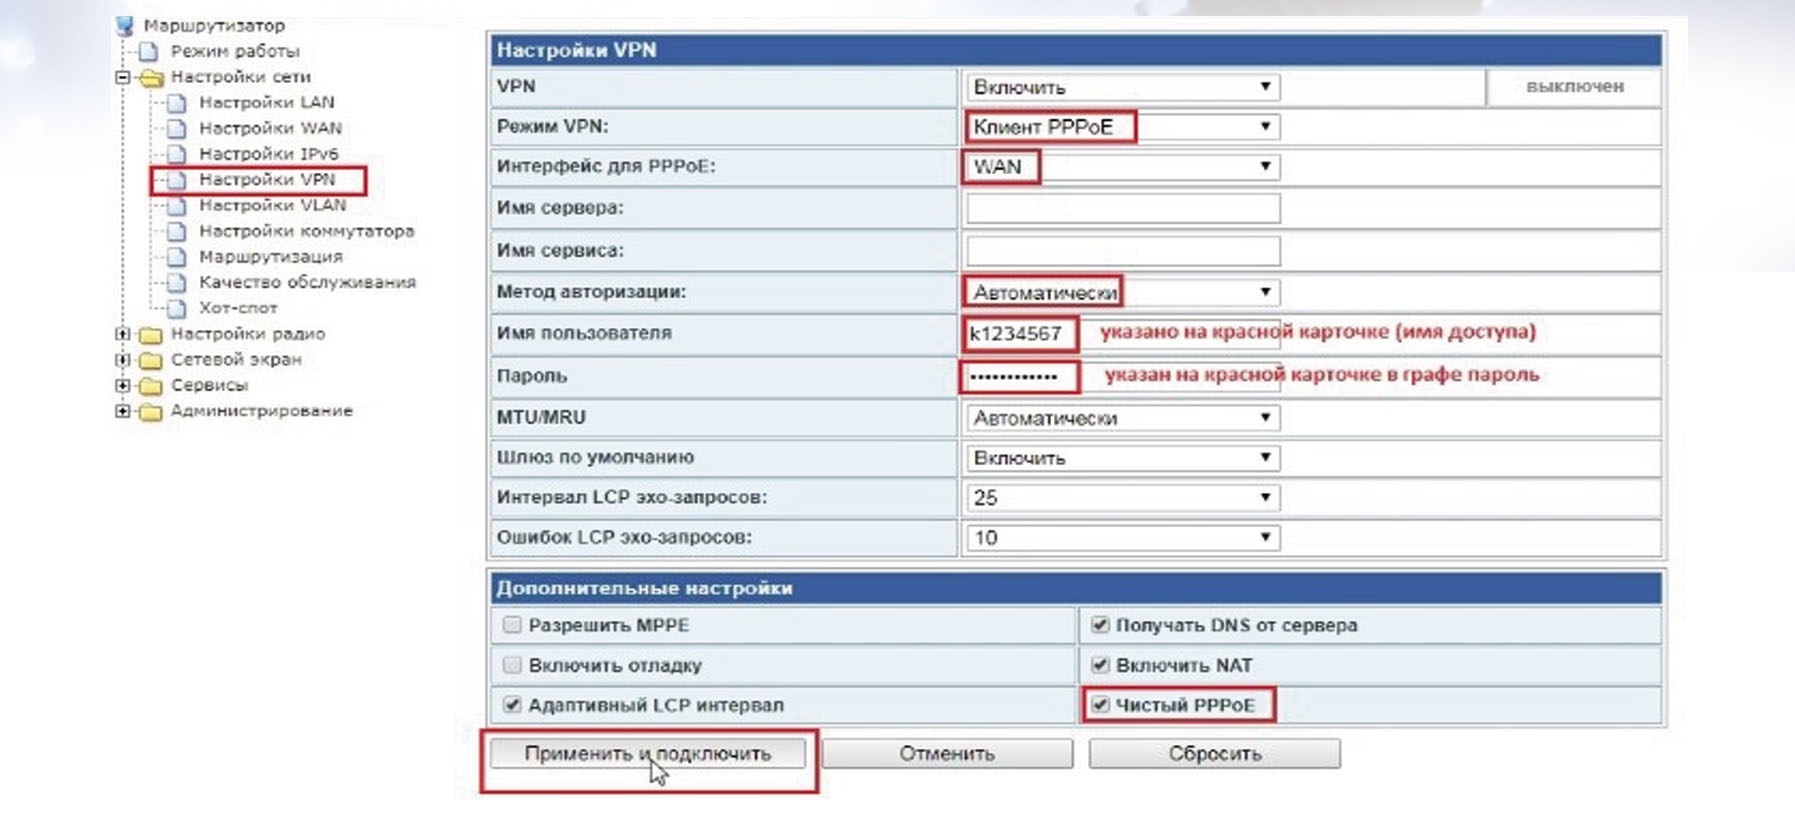
Task: Click the Отменить button
Action: tap(947, 754)
